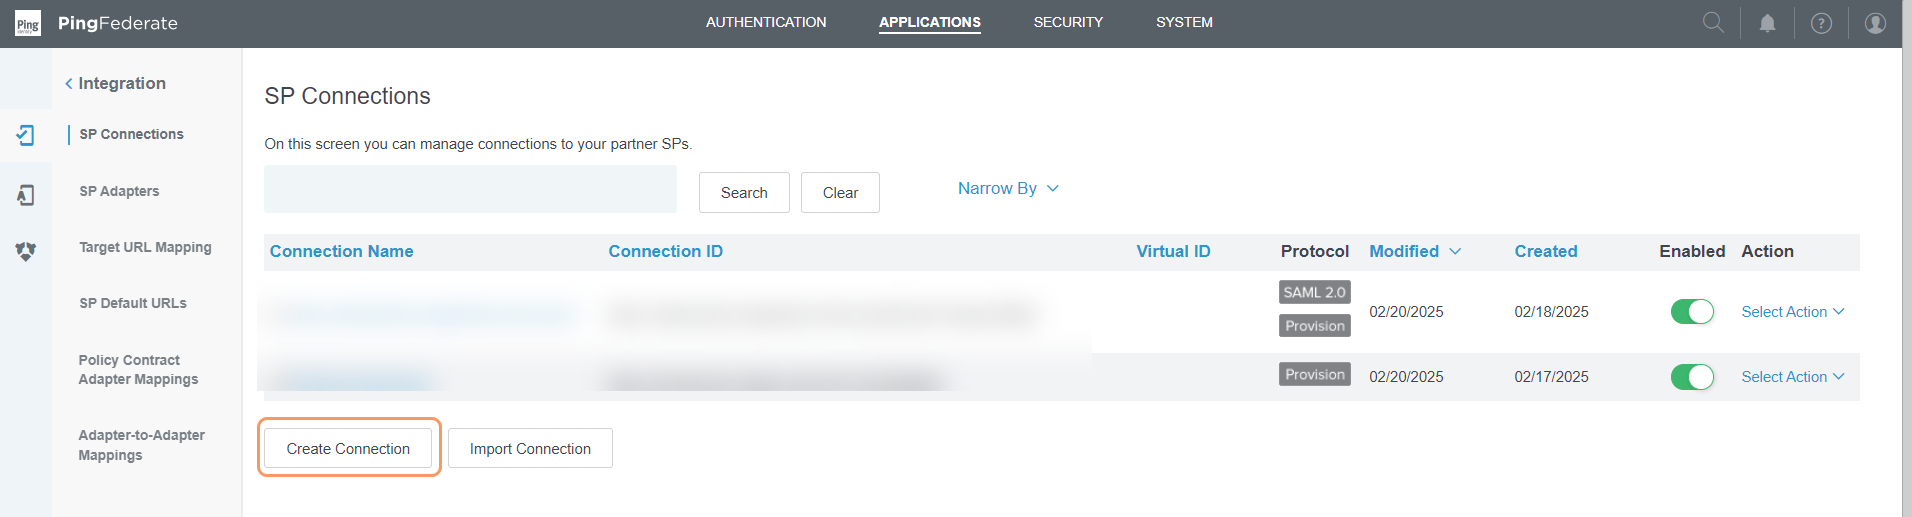Screen dimensions: 1912x517
Task: Open the AUTHENTICATION tab
Action: tap(766, 22)
